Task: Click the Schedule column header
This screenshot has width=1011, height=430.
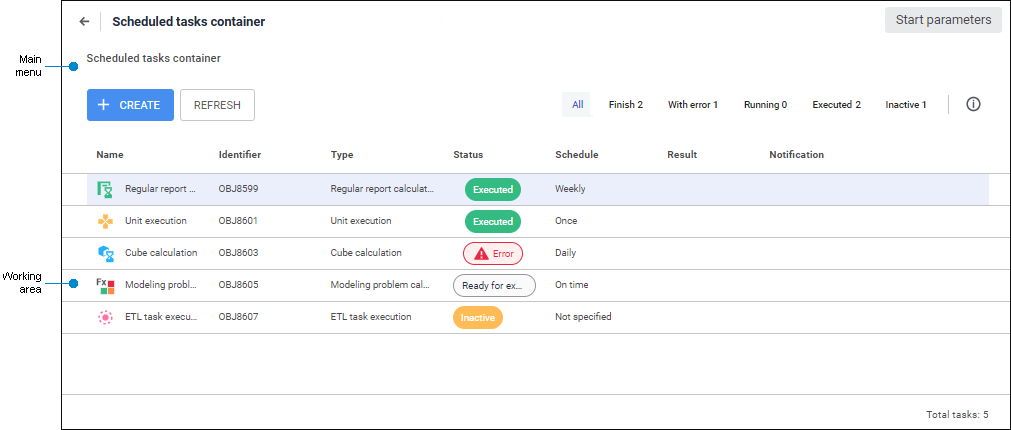Action: coord(576,155)
